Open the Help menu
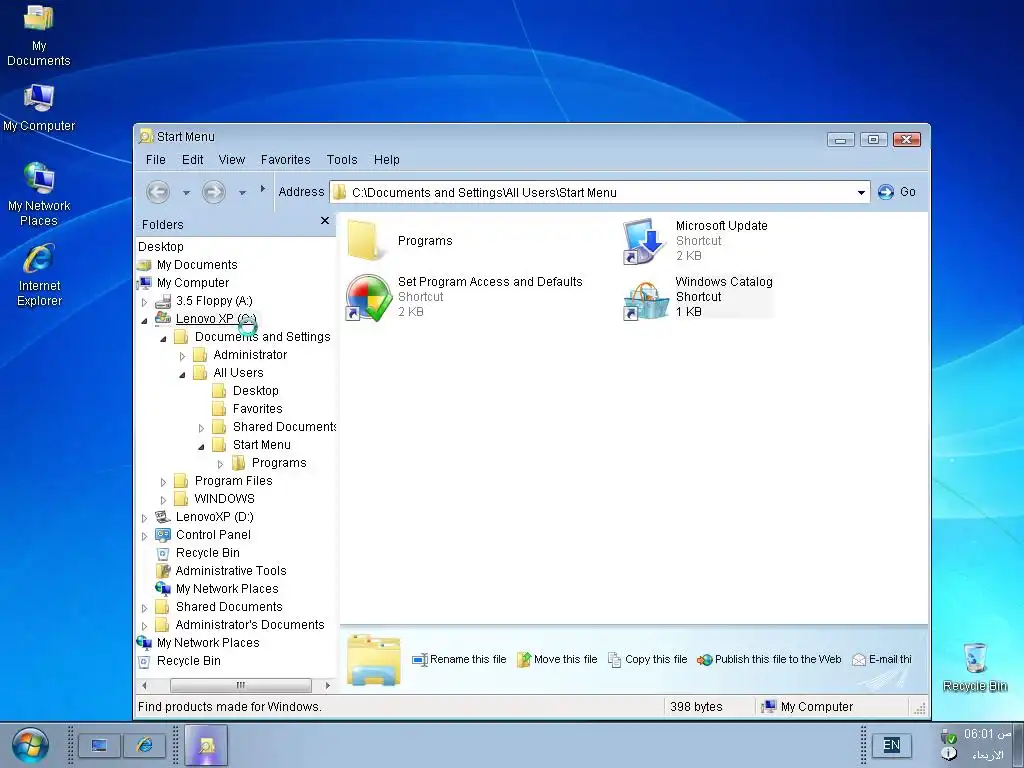 click(x=387, y=159)
